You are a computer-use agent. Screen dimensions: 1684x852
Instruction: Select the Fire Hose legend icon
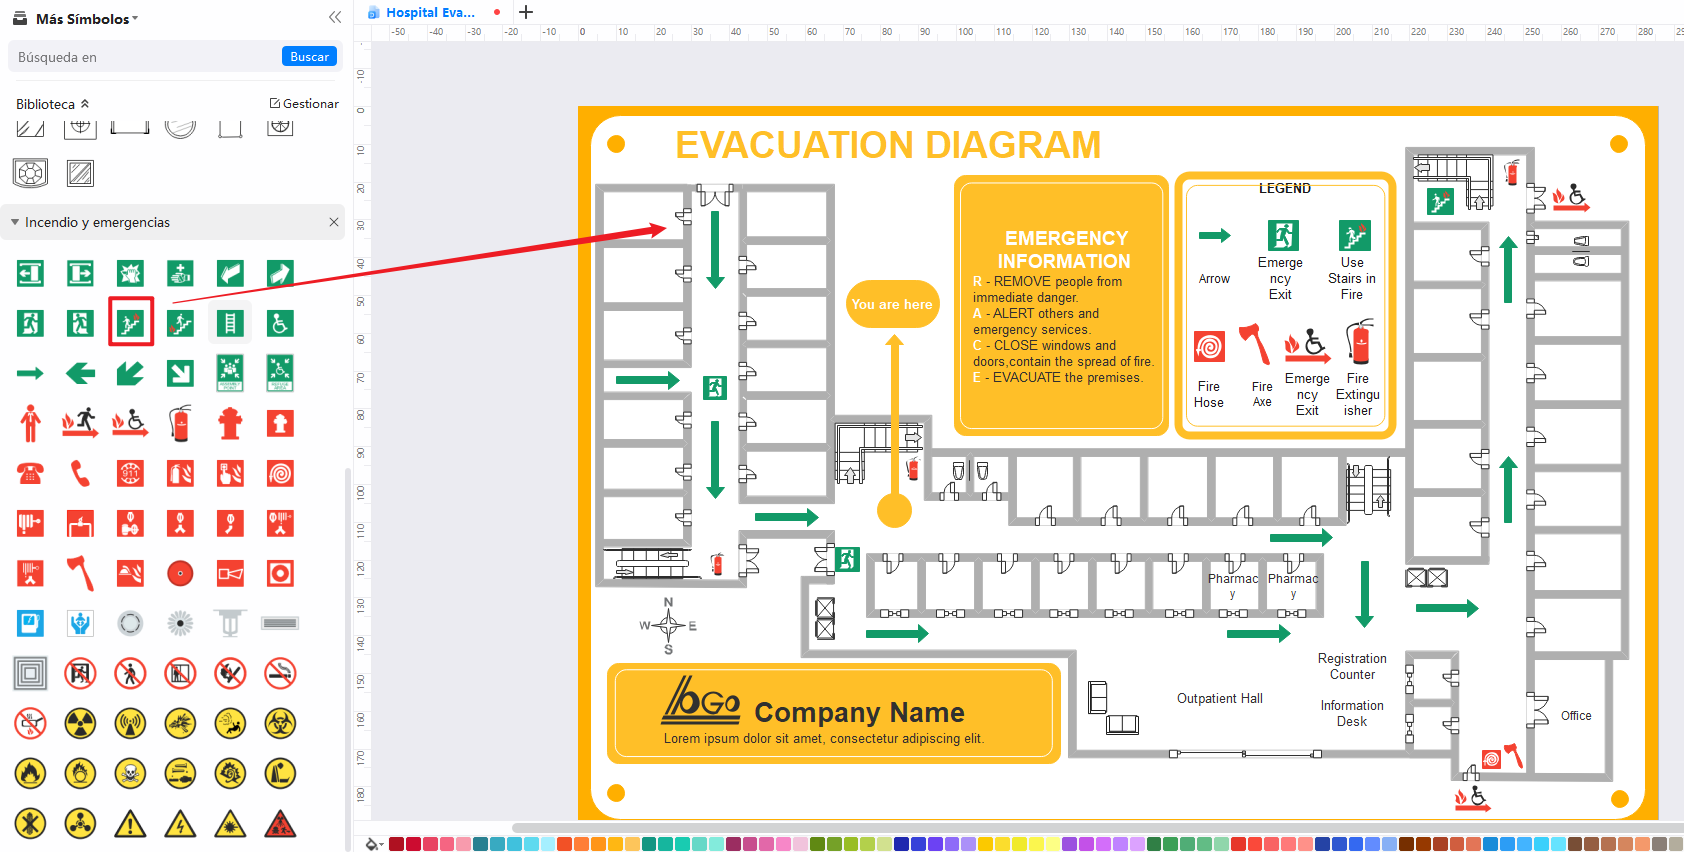[x=1209, y=347]
